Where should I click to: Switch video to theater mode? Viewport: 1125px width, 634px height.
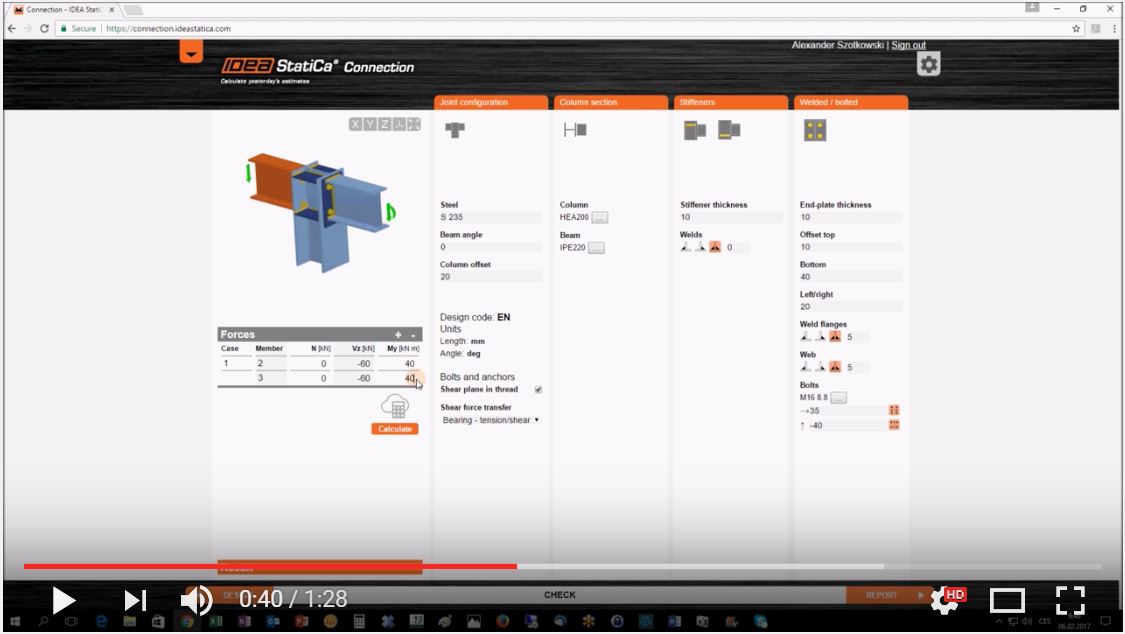1007,600
